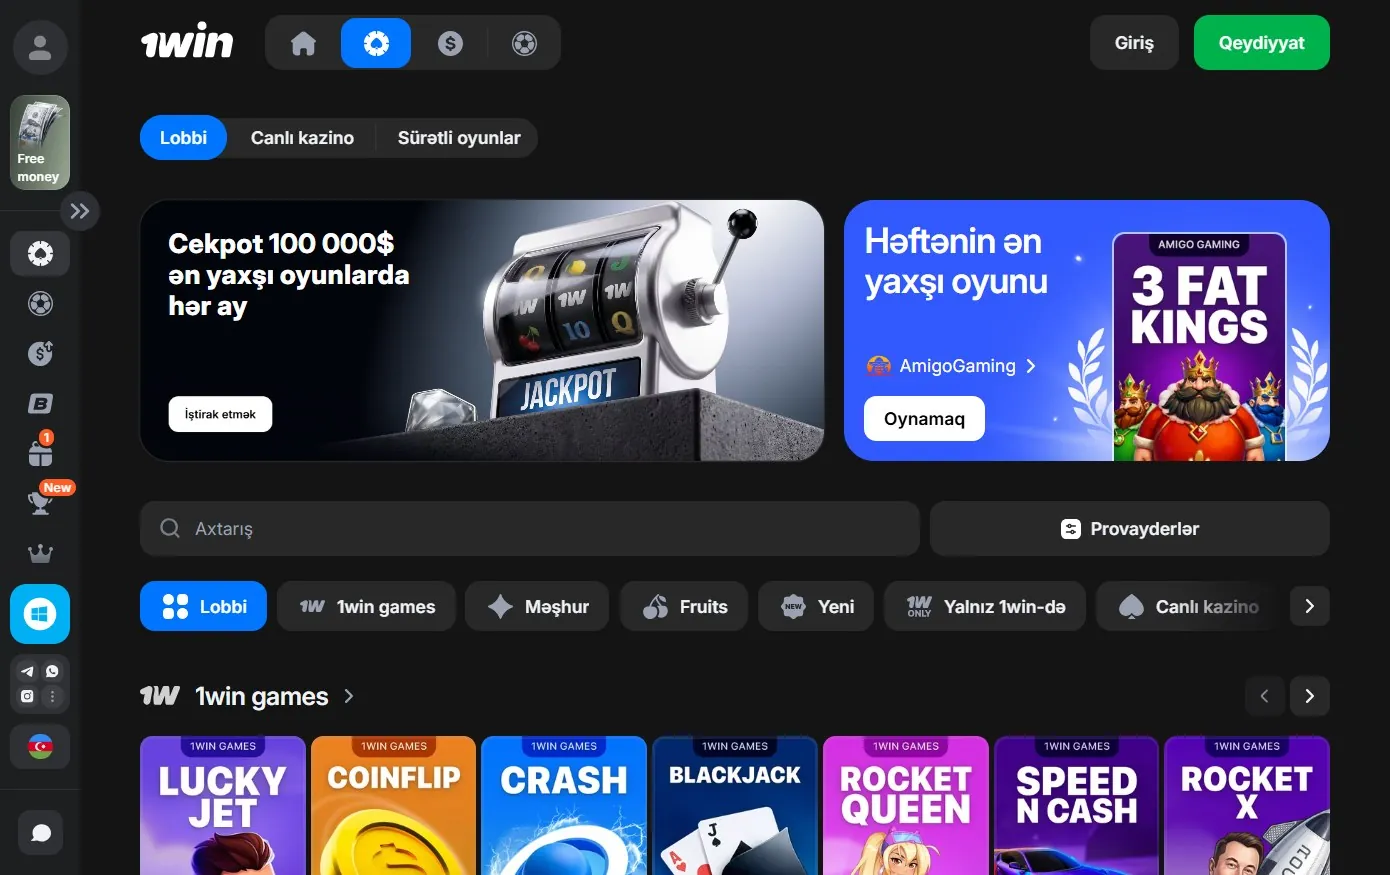
Task: Select the soccer ball icon in top navigation
Action: pos(524,43)
